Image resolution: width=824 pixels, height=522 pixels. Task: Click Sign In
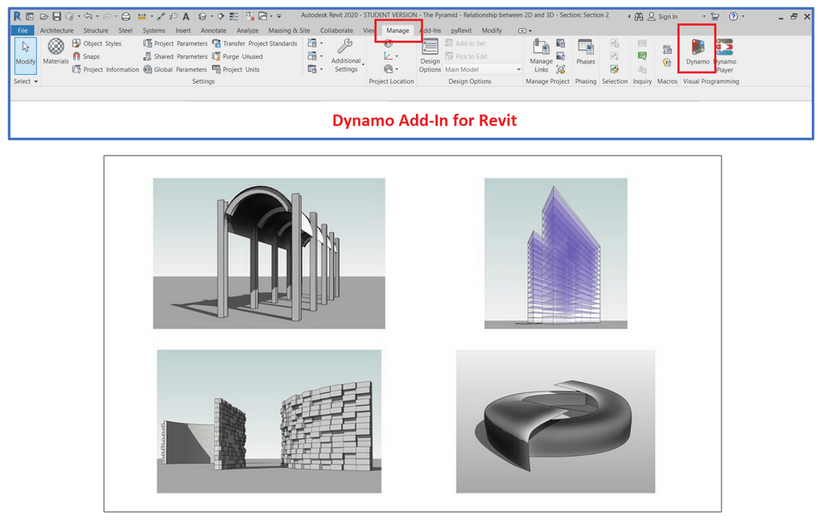point(668,17)
